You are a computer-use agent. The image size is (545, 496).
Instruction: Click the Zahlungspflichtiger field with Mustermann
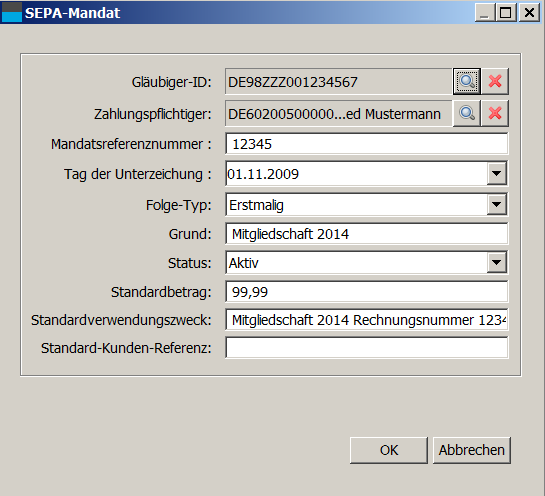(339, 114)
